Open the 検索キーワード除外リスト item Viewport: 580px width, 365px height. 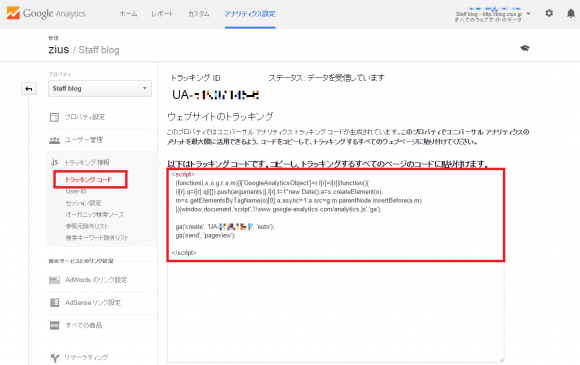tap(97, 237)
